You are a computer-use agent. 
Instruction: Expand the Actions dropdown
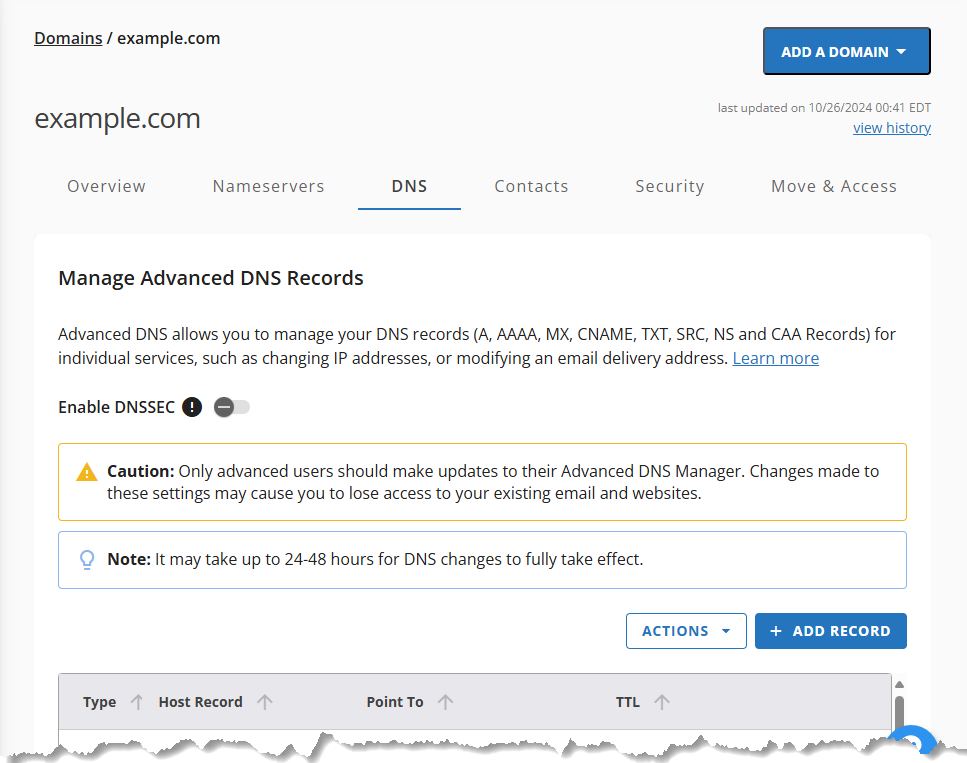click(x=686, y=631)
